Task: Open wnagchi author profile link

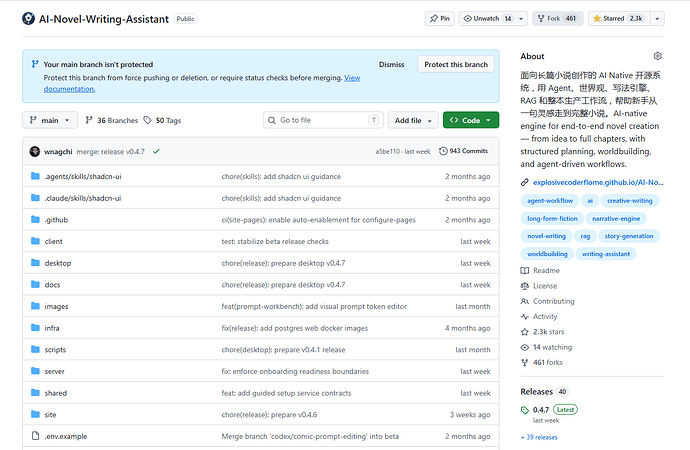Action: (58, 151)
